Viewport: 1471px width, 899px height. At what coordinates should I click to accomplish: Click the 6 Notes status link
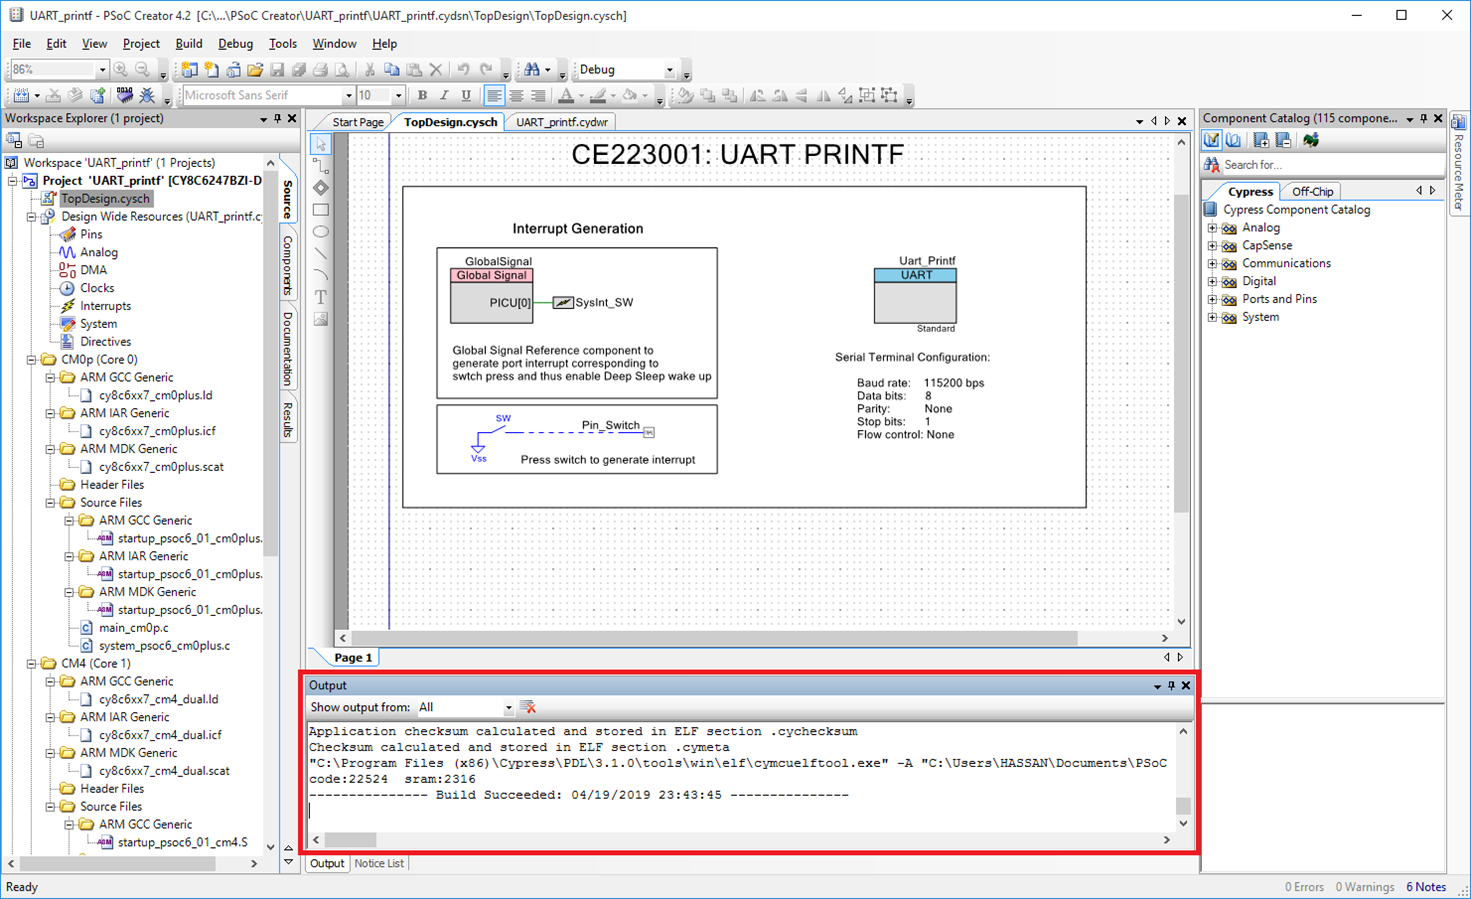pos(1425,887)
